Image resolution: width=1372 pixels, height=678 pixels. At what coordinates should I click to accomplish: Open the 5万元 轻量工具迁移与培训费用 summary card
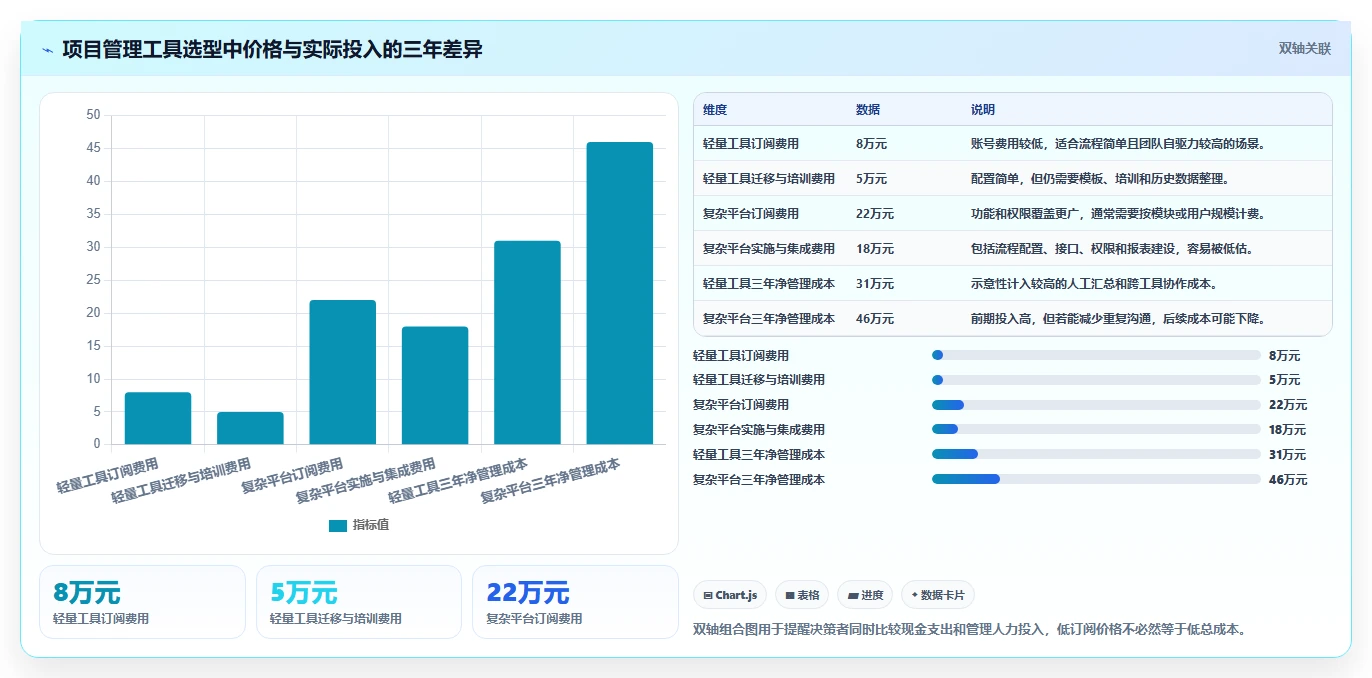[x=359, y=602]
